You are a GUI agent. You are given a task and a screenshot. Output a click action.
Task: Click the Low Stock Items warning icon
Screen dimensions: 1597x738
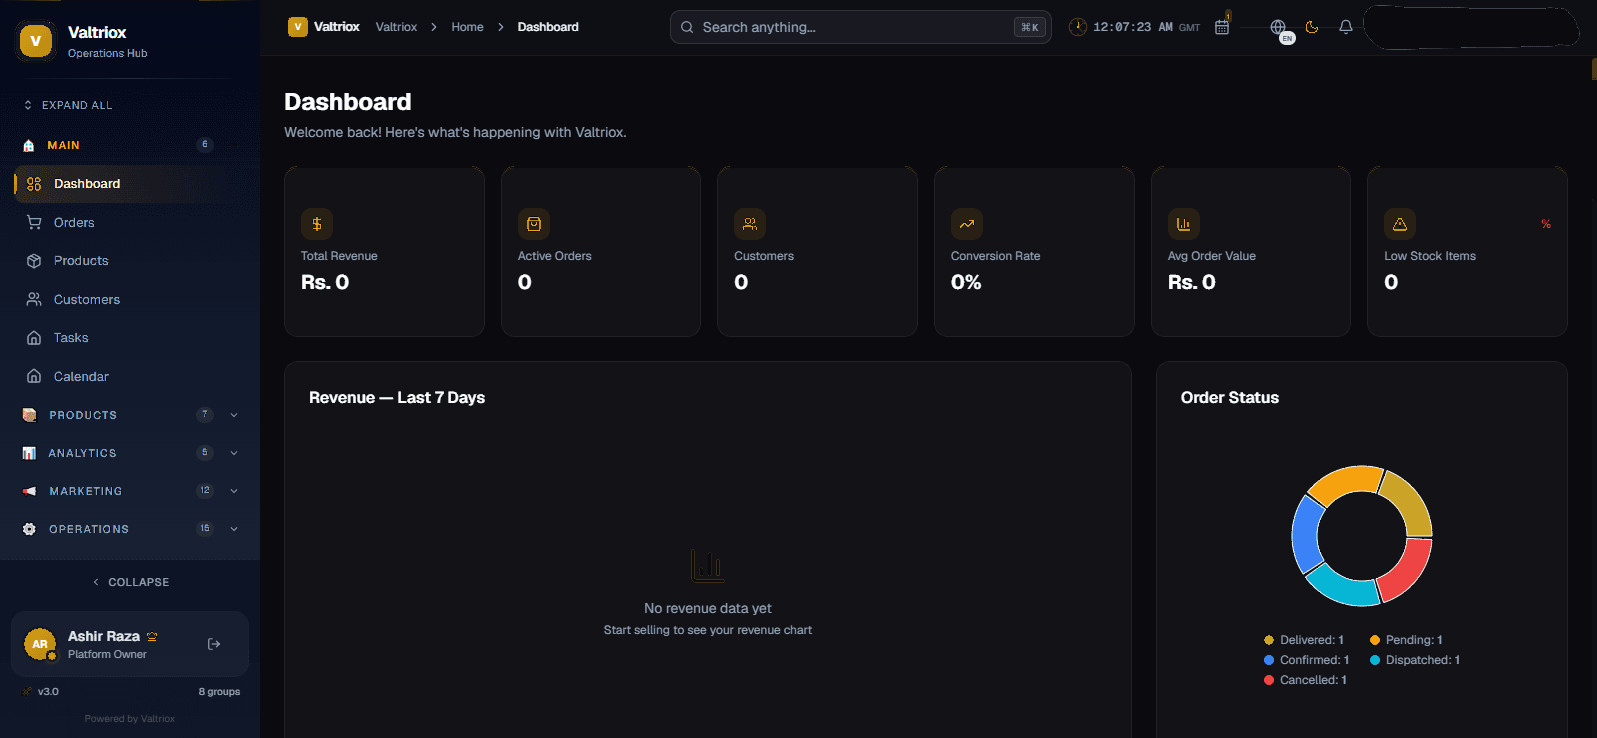1400,224
